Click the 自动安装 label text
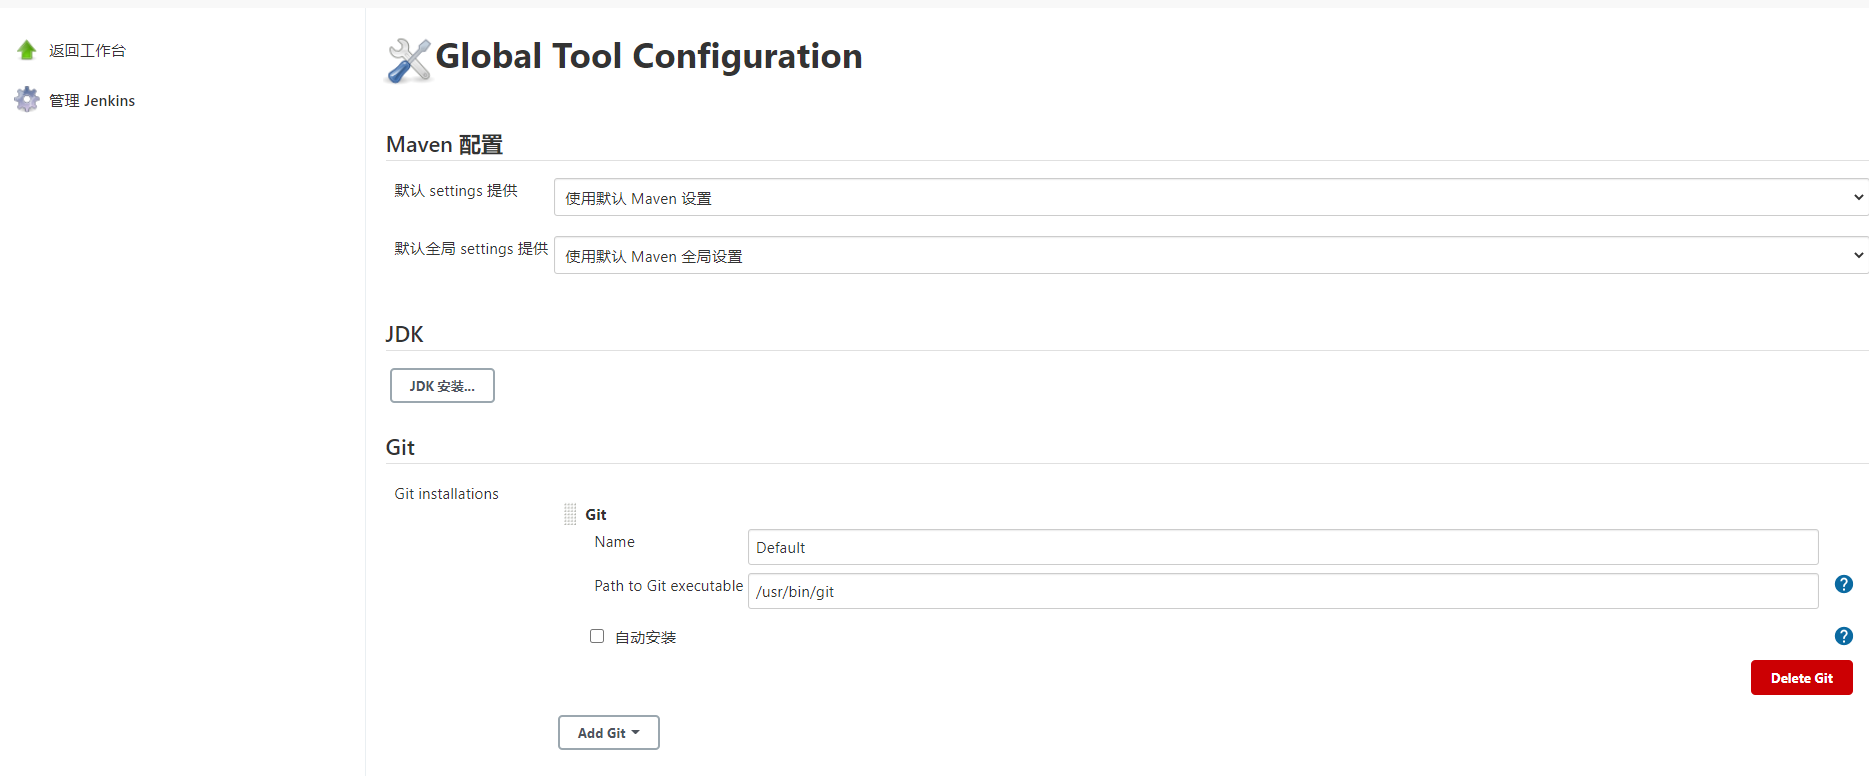Screen dimensions: 1869x776 coord(645,637)
